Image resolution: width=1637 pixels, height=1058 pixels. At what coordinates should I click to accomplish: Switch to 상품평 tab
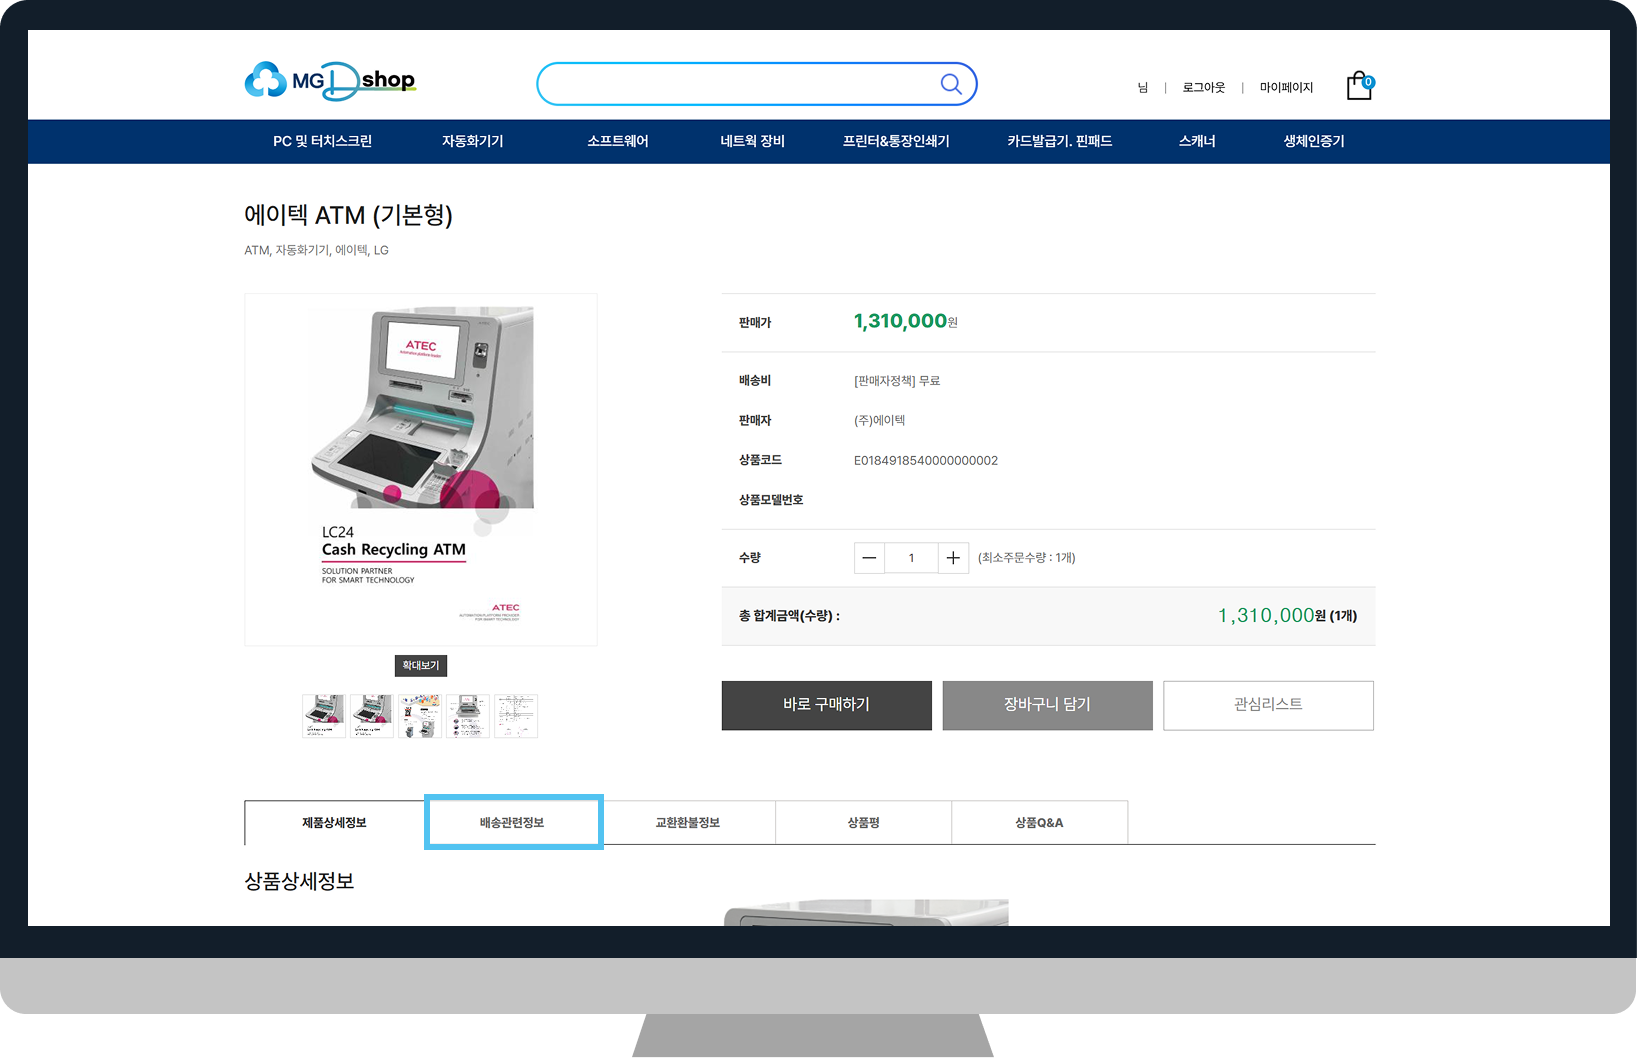coord(864,822)
